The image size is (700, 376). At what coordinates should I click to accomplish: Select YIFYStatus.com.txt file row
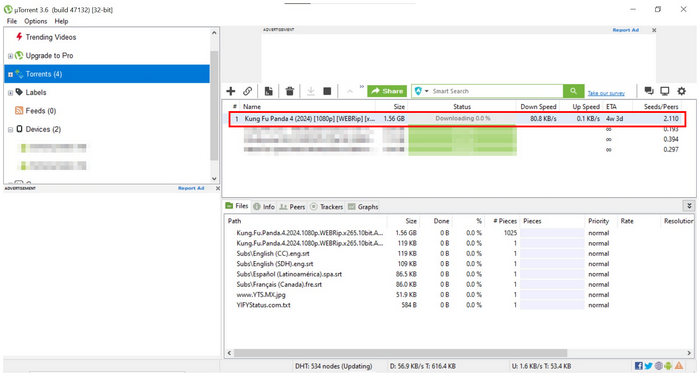coord(458,305)
